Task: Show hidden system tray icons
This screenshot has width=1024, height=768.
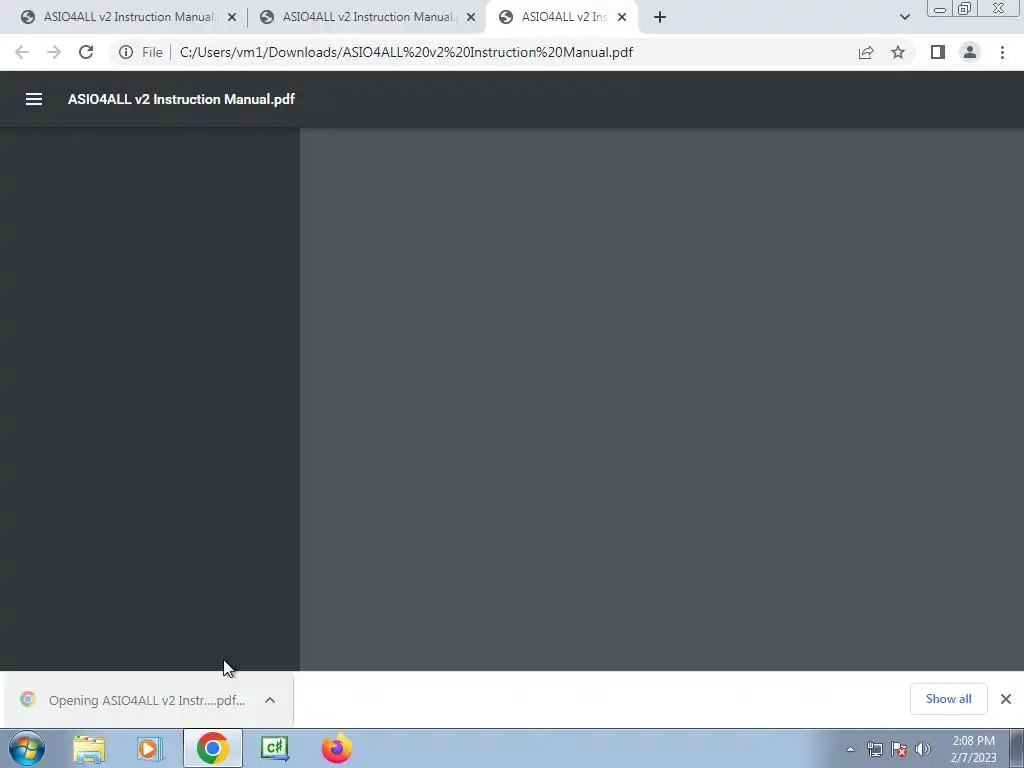Action: tap(850, 749)
